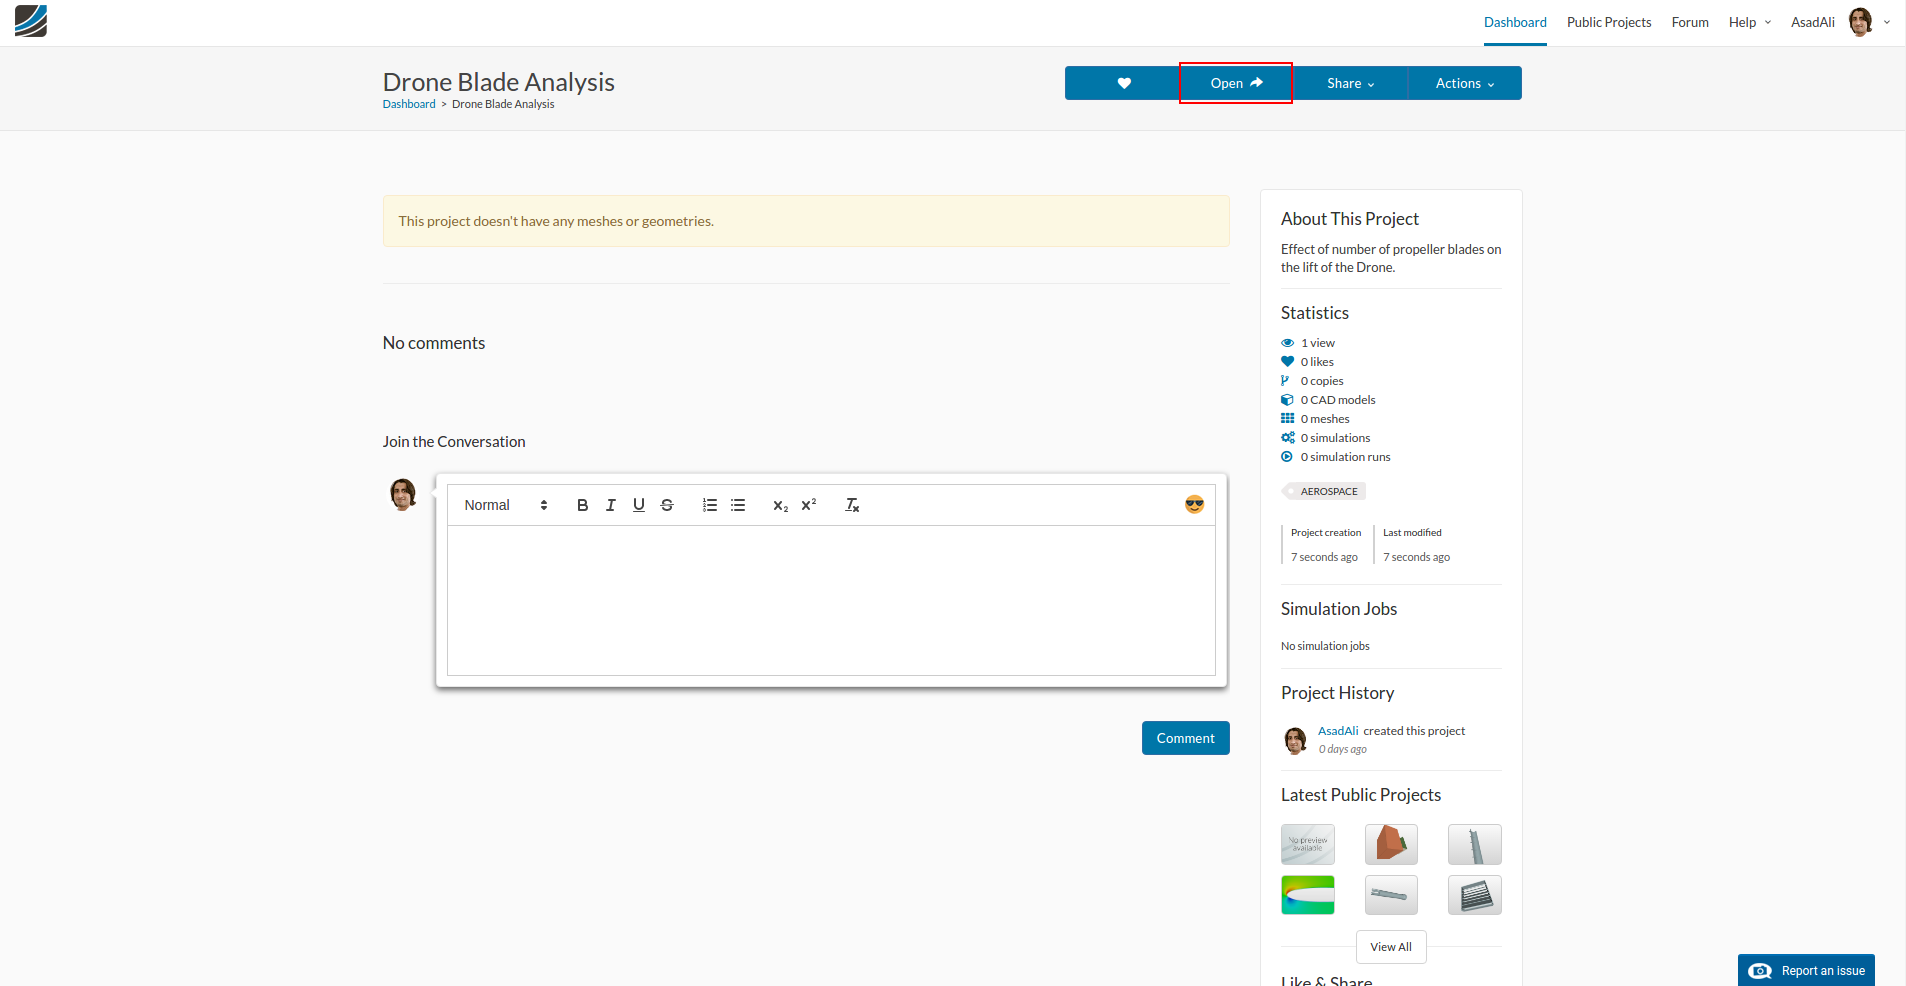The width and height of the screenshot is (1906, 986).
Task: Open the project in the workbench
Action: 1236,83
